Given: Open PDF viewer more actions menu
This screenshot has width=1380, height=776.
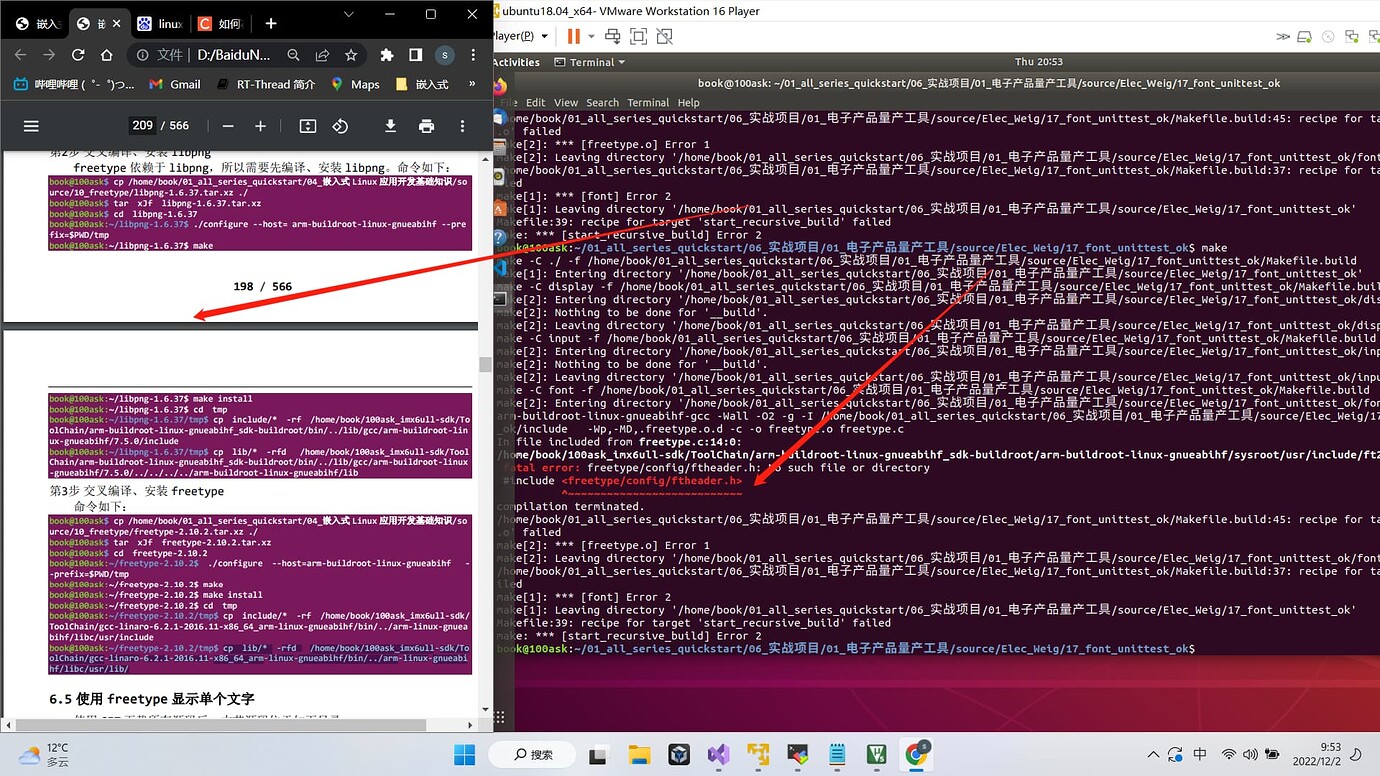Looking at the screenshot, I should (462, 126).
